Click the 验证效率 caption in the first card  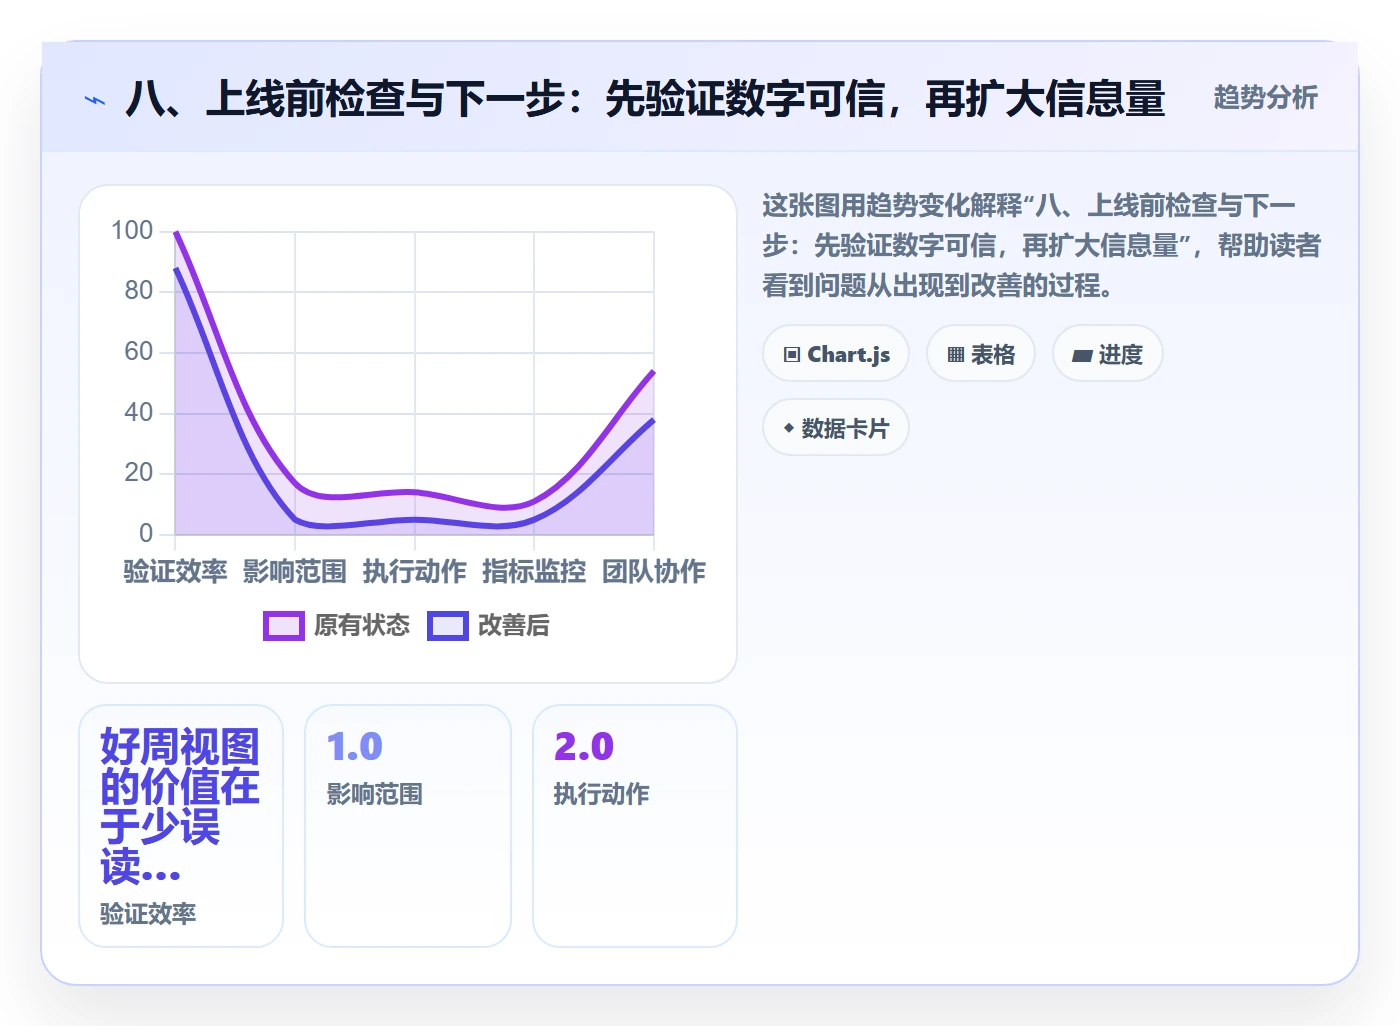148,914
